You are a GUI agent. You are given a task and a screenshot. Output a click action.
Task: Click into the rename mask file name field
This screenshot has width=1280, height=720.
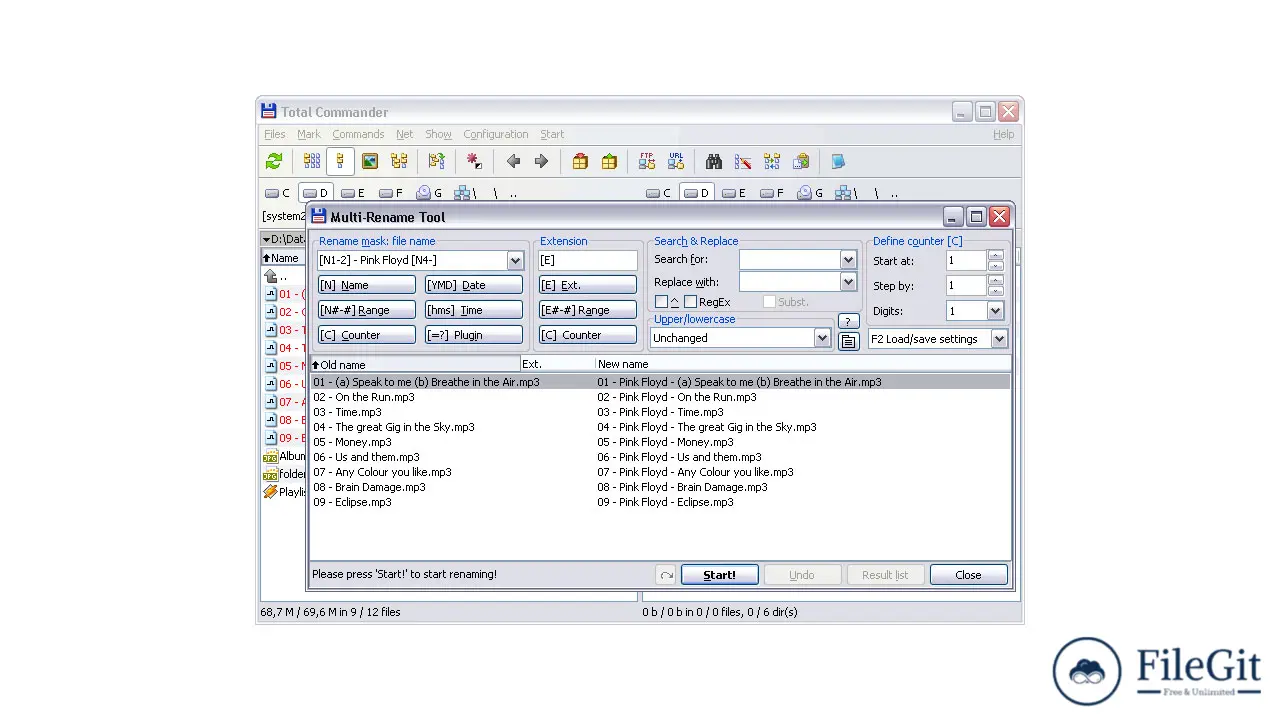click(x=412, y=261)
